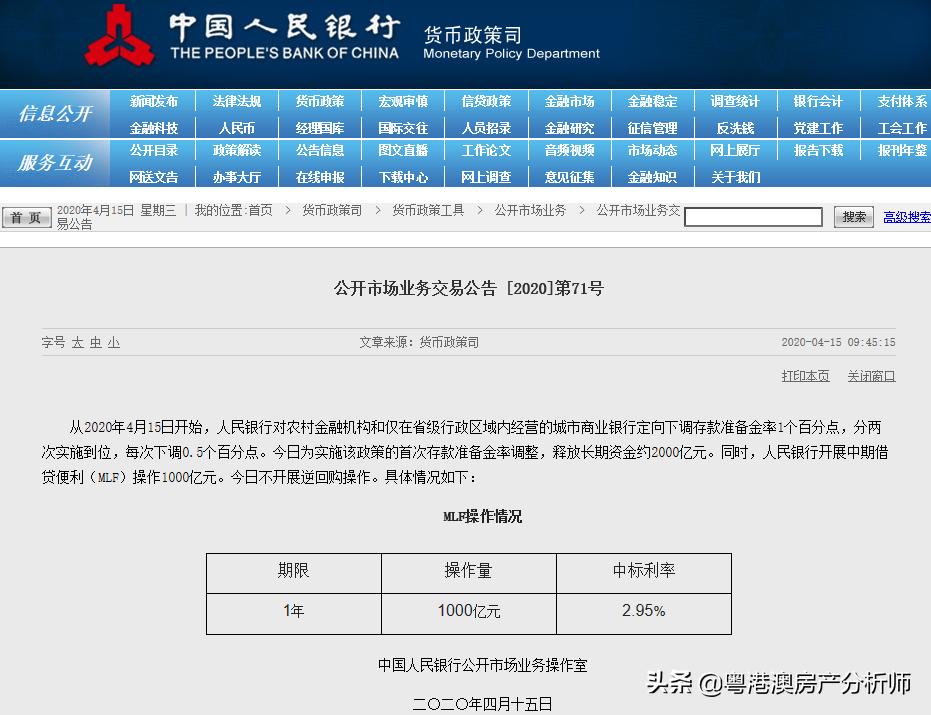931x715 pixels.
Task: Select medium font size 中
Action: tap(98, 342)
